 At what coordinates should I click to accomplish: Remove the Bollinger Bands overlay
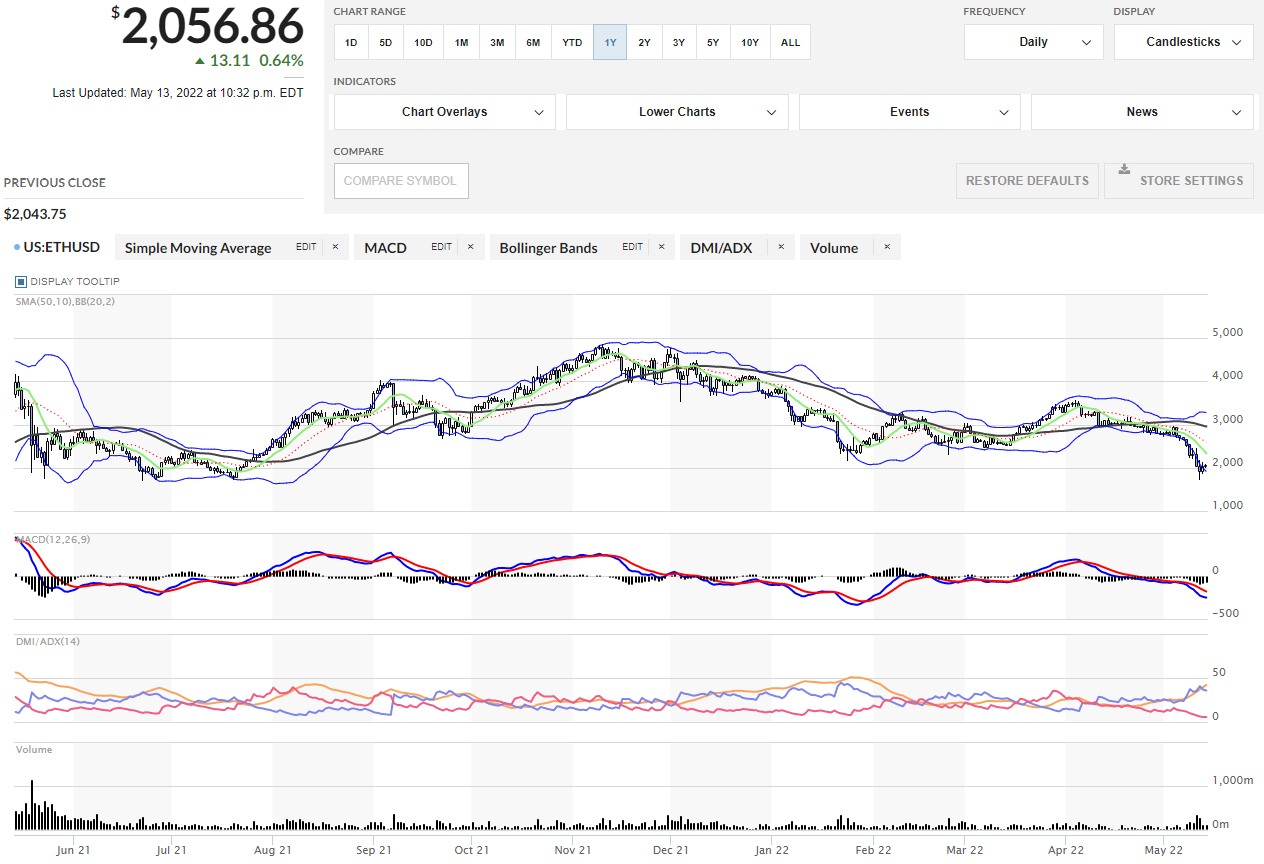(x=660, y=247)
